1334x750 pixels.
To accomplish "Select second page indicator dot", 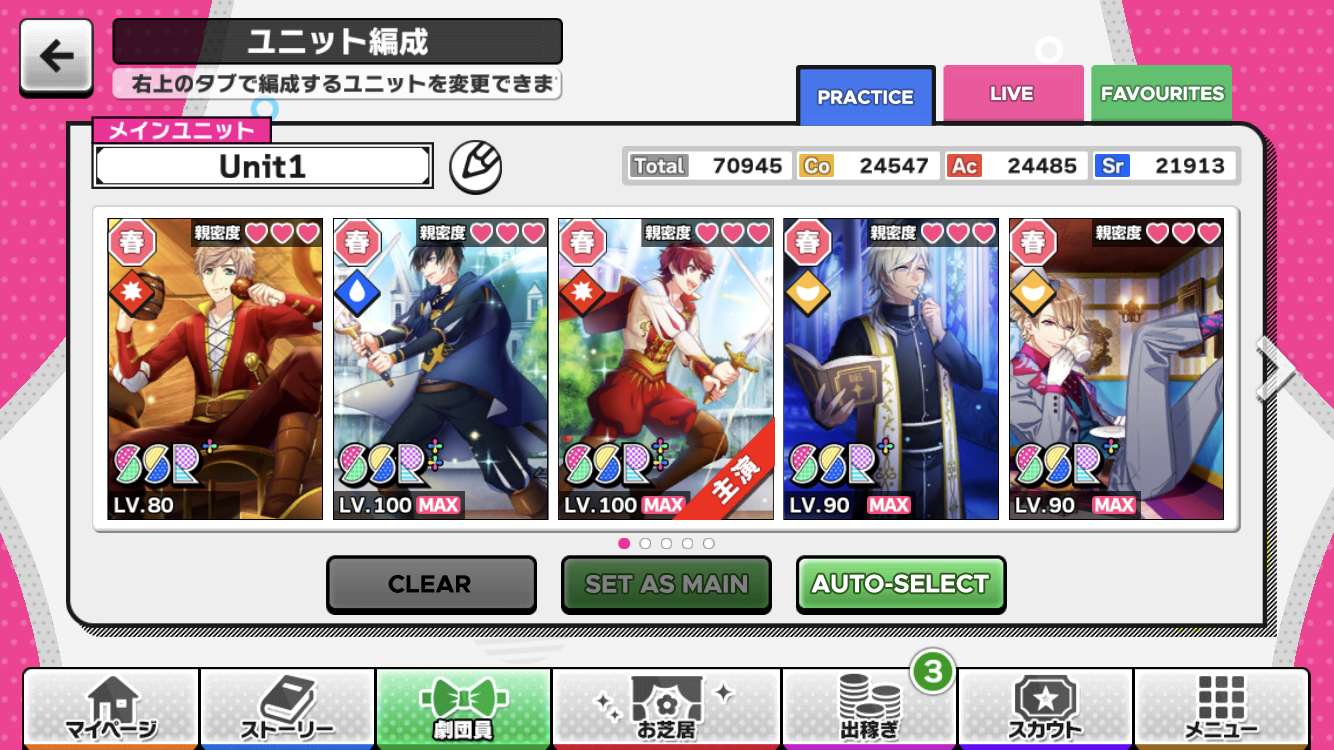I will coord(645,543).
